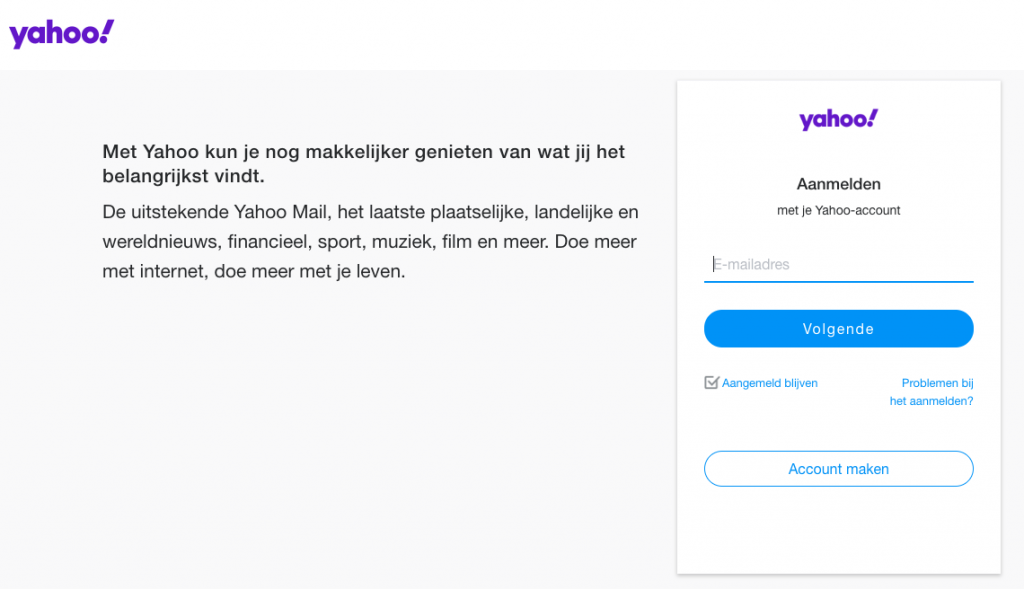Click the Account maken button

click(839, 469)
